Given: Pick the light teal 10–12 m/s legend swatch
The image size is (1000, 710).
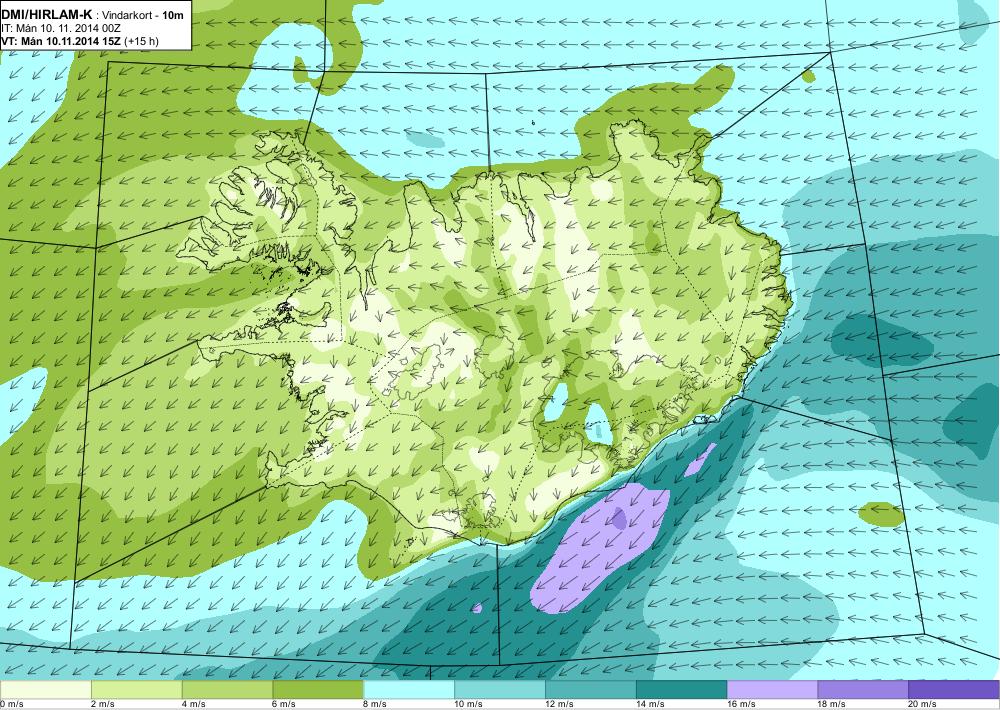Looking at the screenshot, I should pyautogui.click(x=499, y=690).
